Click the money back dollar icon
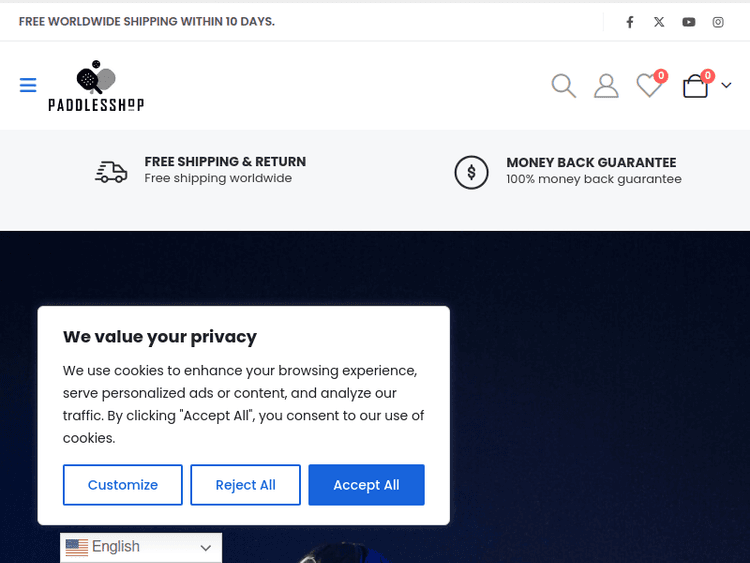The image size is (750, 563). coord(471,172)
